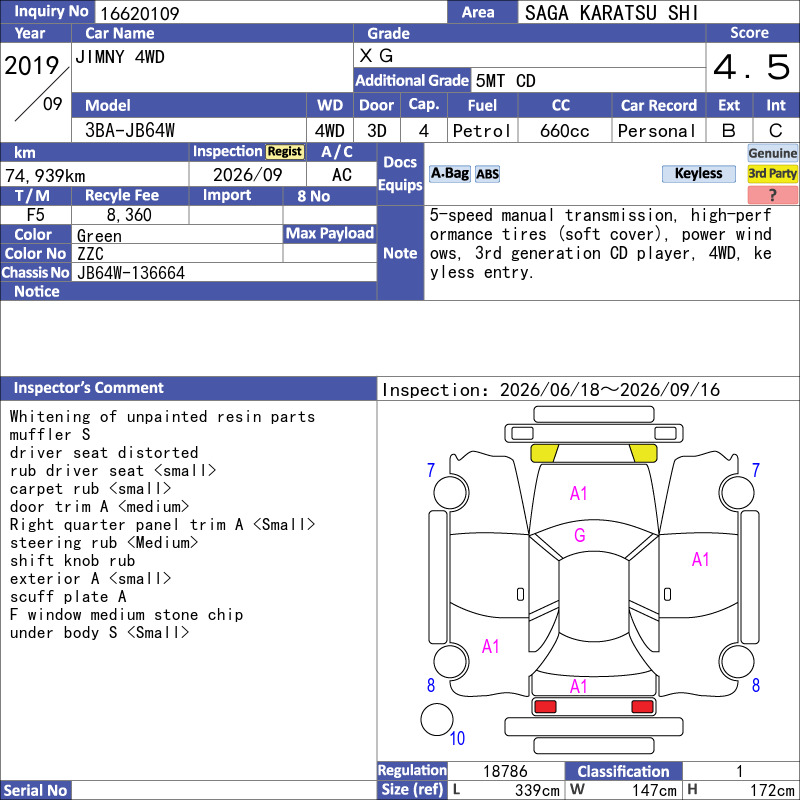The image size is (800, 800).
Task: Click the ABS equipment badge
Action: click(487, 174)
